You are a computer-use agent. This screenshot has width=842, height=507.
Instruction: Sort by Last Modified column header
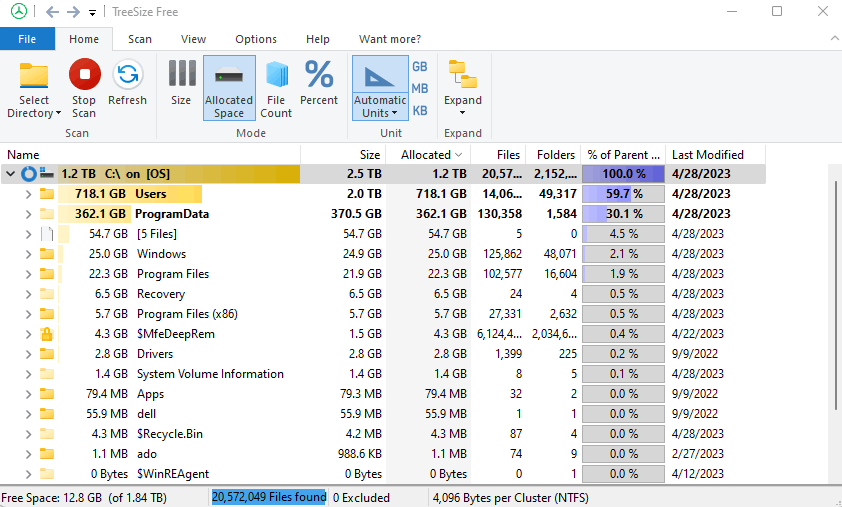[716, 155]
